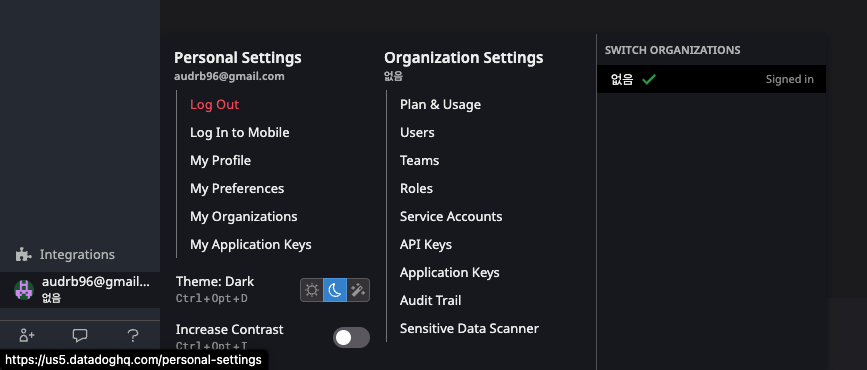Open the help question mark icon
The width and height of the screenshot is (867, 370).
click(x=133, y=335)
